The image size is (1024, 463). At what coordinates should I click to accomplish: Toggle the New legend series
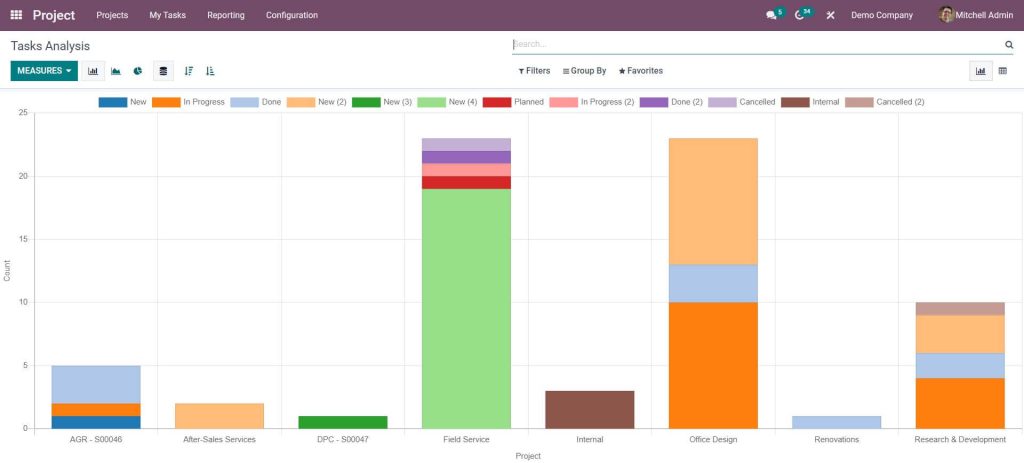coord(123,102)
